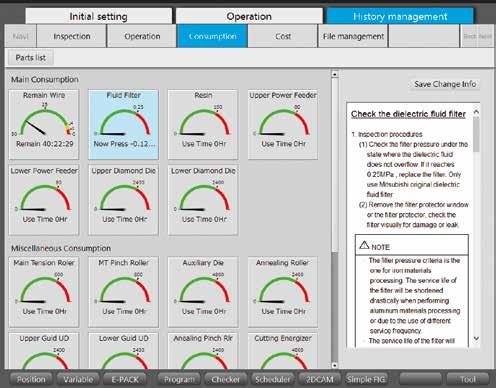The height and width of the screenshot is (388, 496).
Task: Click the instruction panel scroll-down arrow
Action: pos(476,338)
